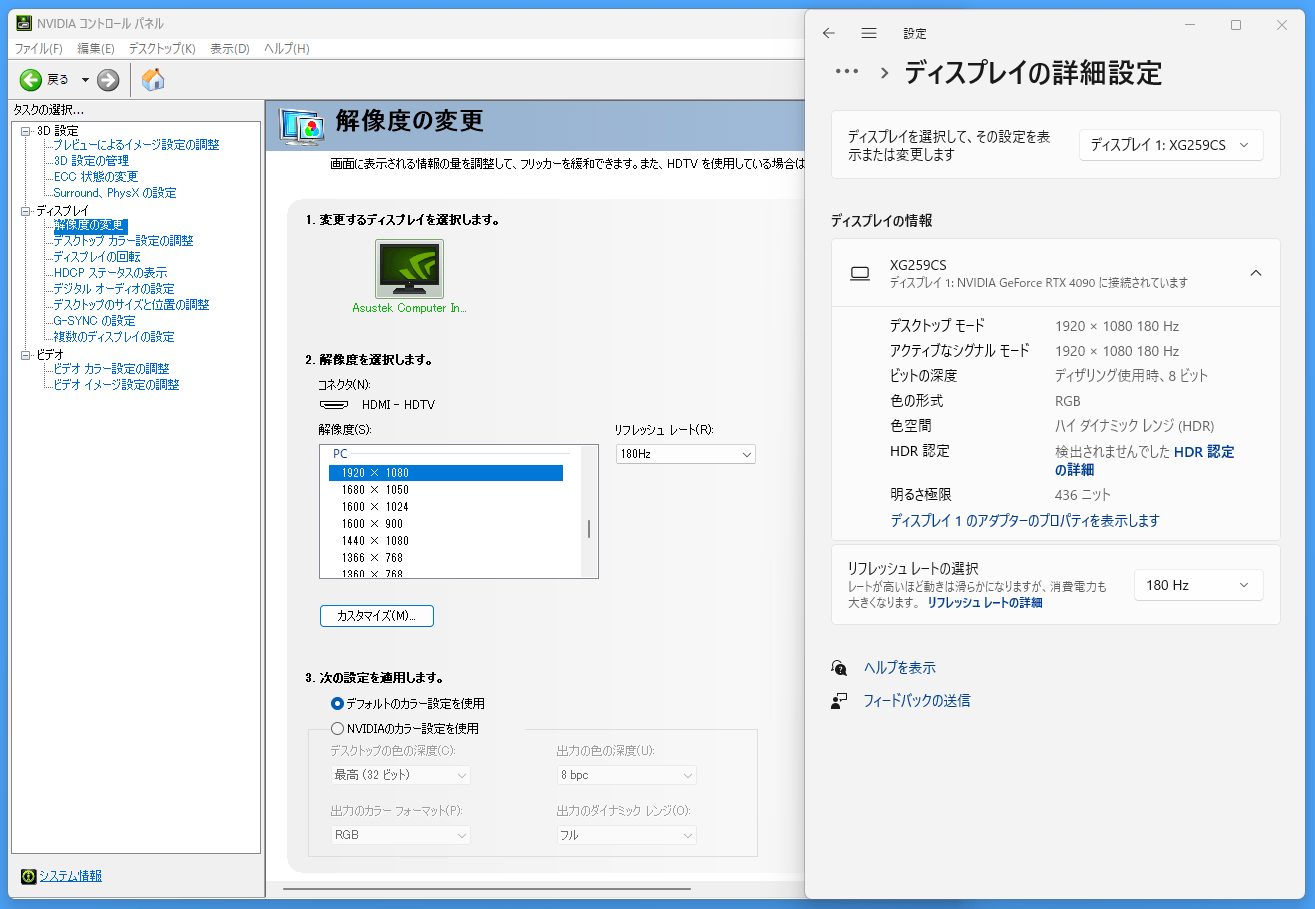
Task: Open the Home icon in NVIDIA toolbar
Action: click(153, 80)
